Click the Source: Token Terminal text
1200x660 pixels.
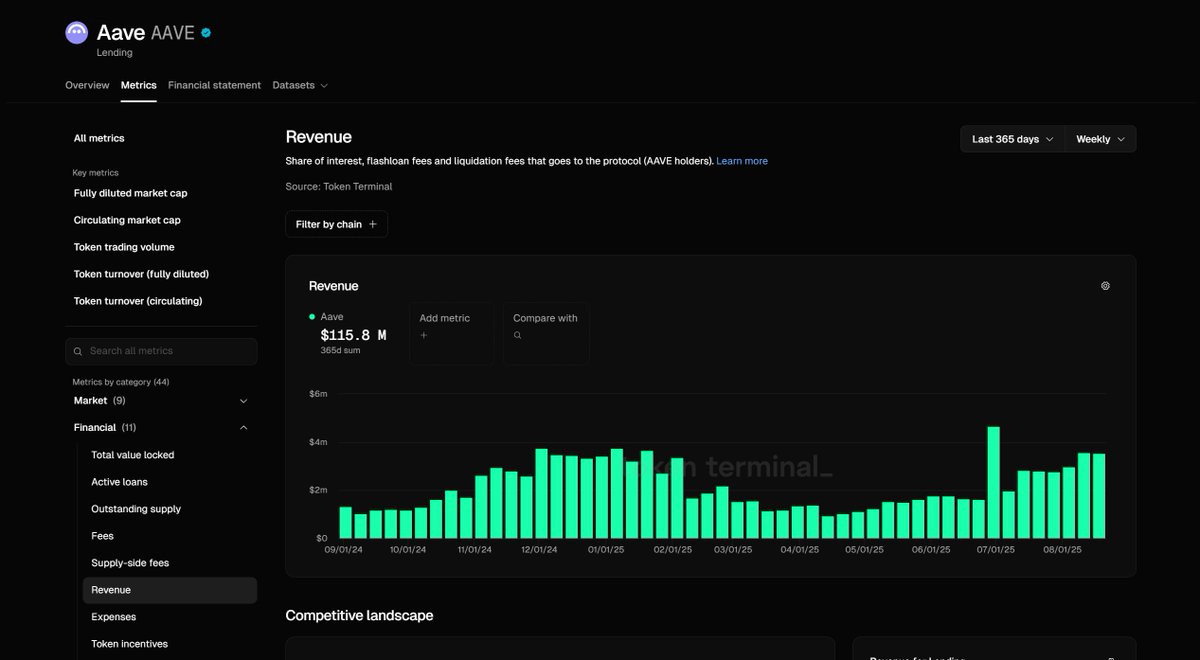338,187
